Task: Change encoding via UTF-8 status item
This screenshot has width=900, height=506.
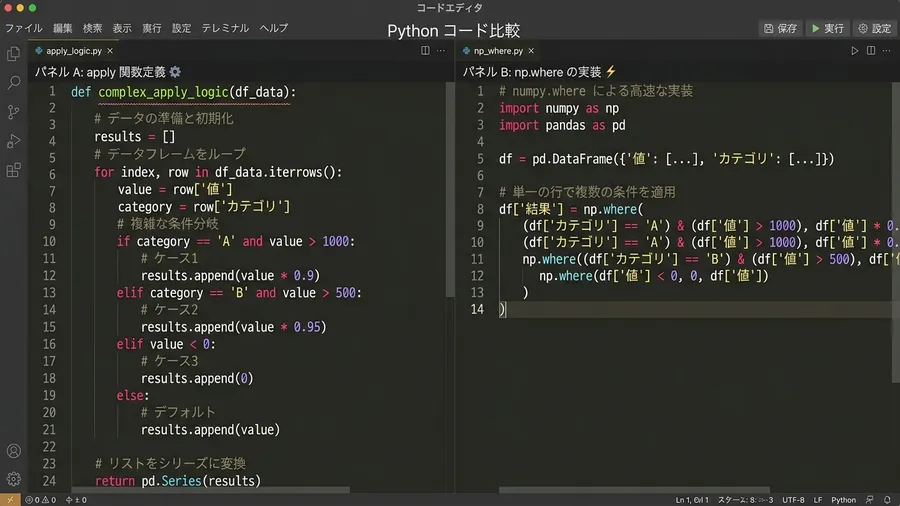Action: point(793,500)
